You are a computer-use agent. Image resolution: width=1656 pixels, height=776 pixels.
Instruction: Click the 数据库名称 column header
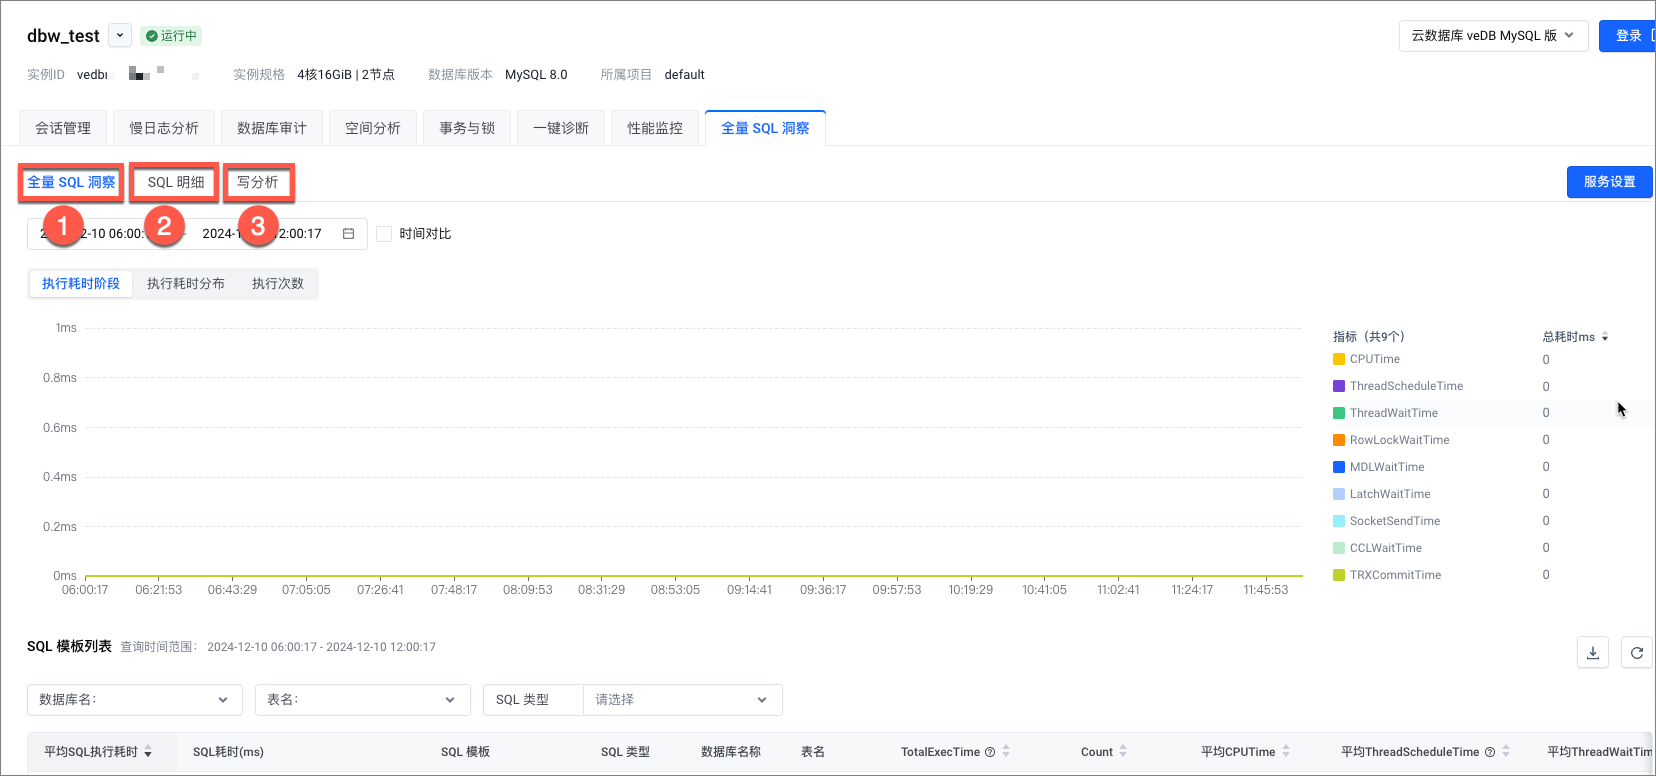pos(731,752)
